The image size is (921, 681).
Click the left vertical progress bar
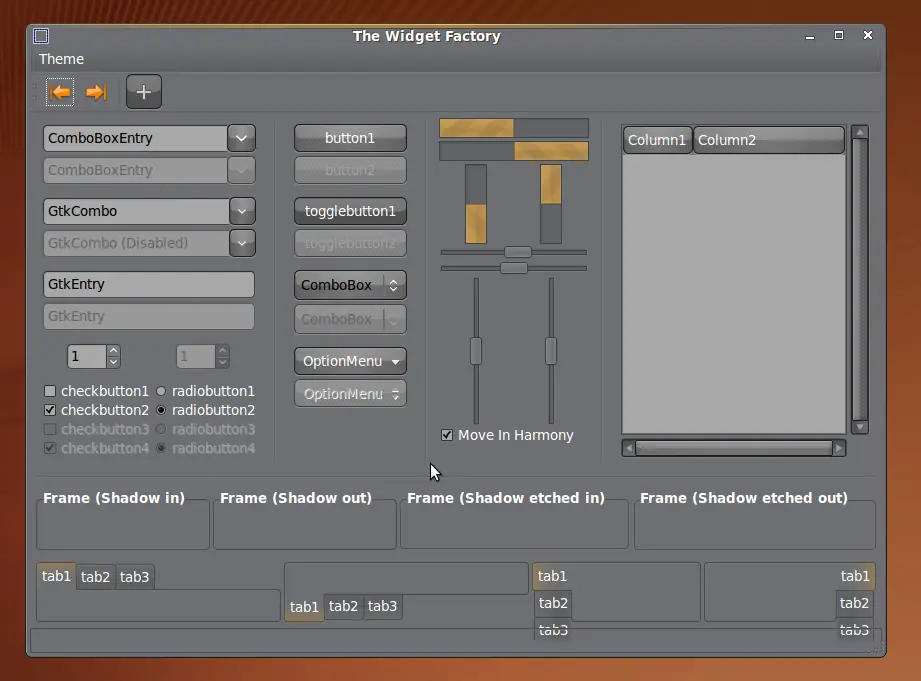click(x=476, y=204)
